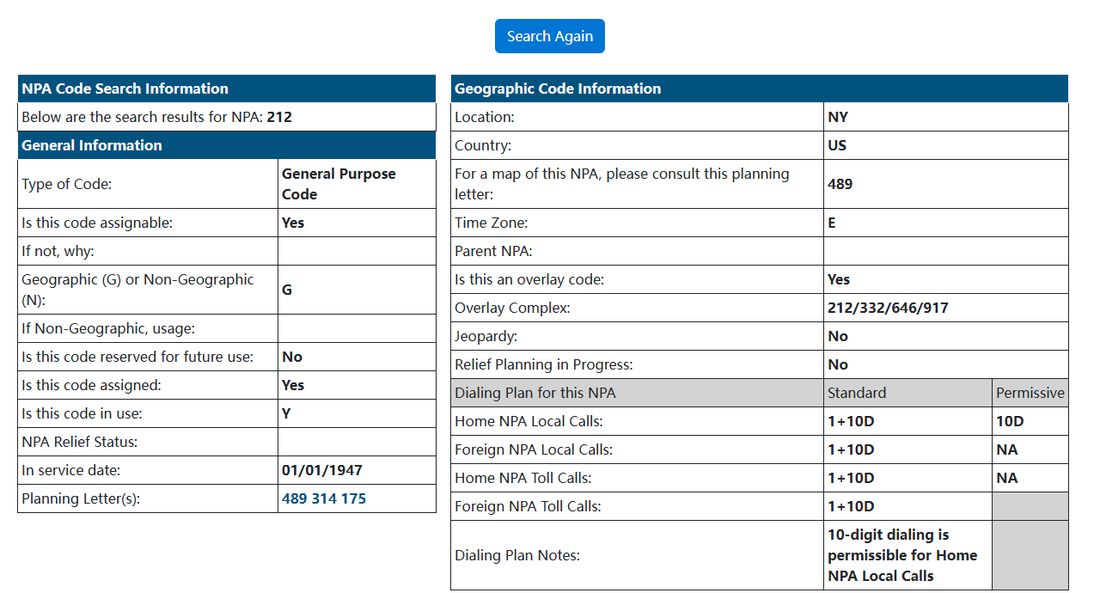The width and height of the screenshot is (1100, 593).
Task: Click the "1+10D" value in Foreign NPA Toll Calls row
Action: click(851, 506)
